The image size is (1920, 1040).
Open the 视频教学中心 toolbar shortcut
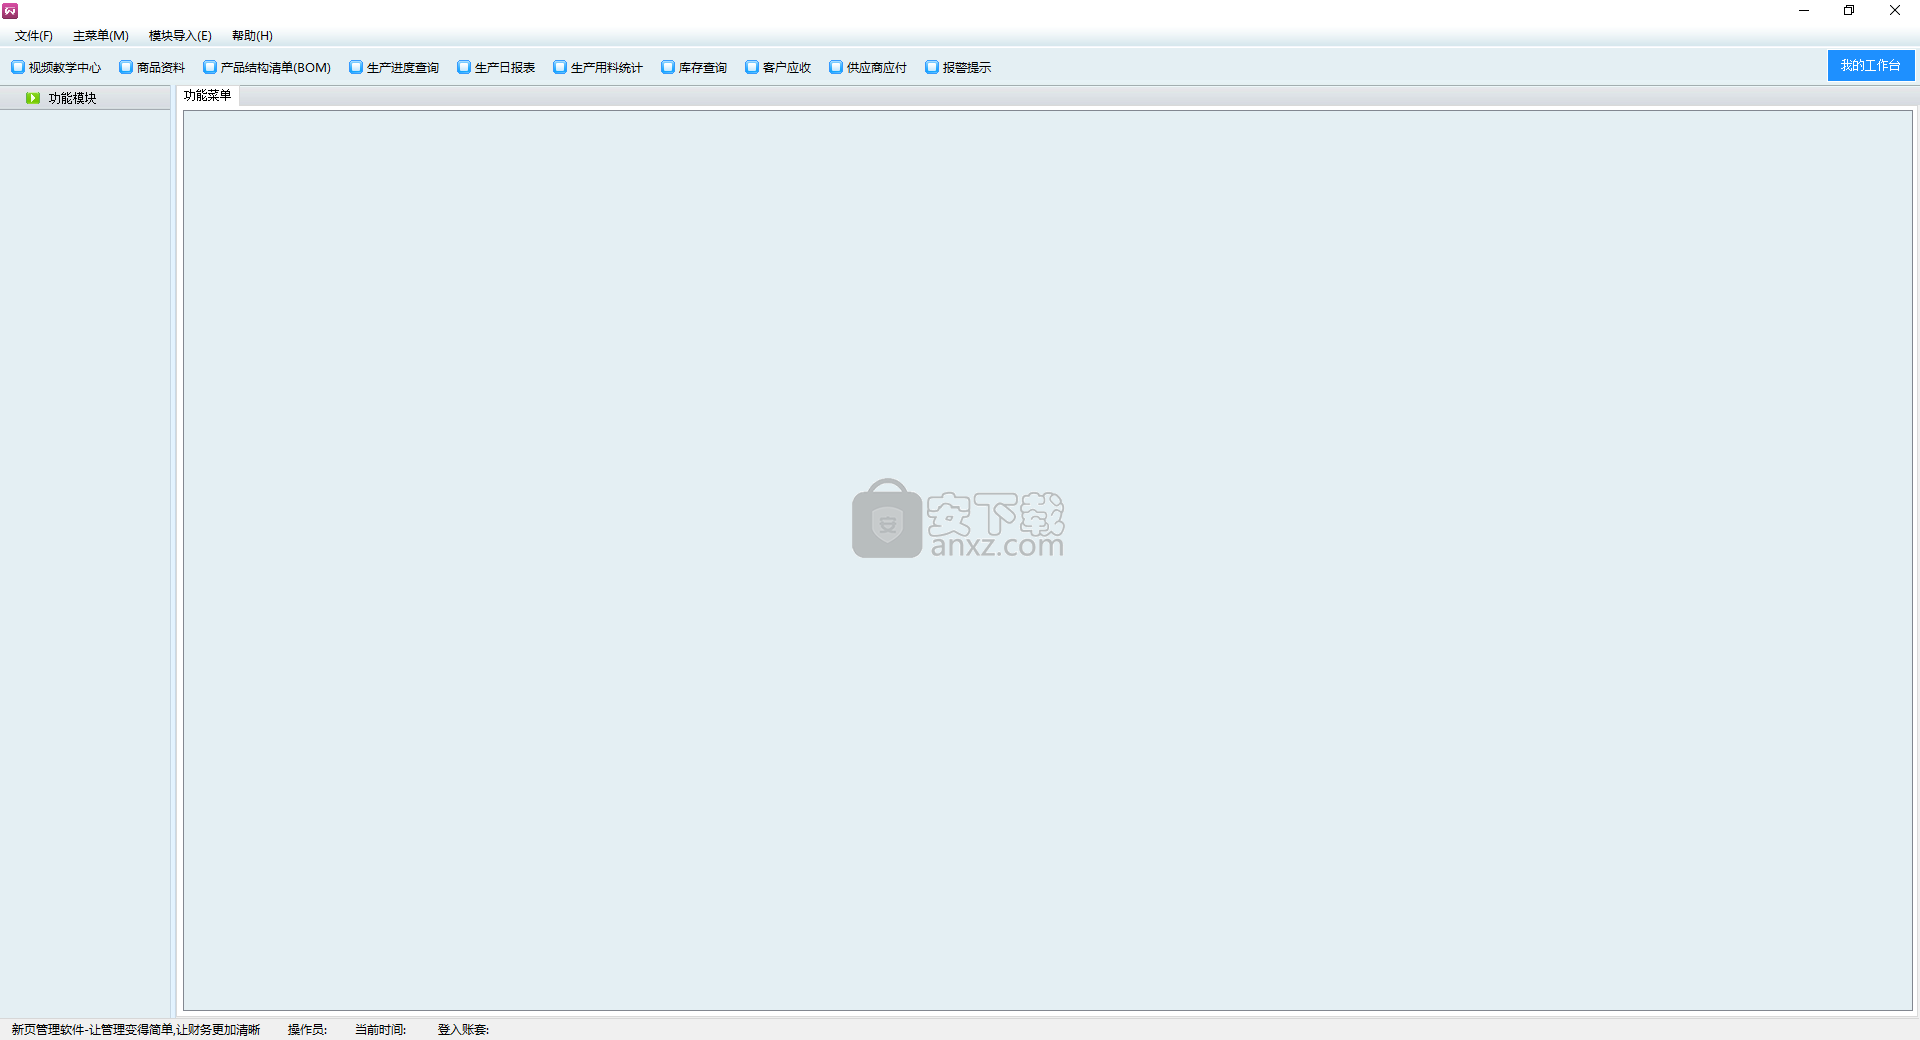click(x=56, y=67)
